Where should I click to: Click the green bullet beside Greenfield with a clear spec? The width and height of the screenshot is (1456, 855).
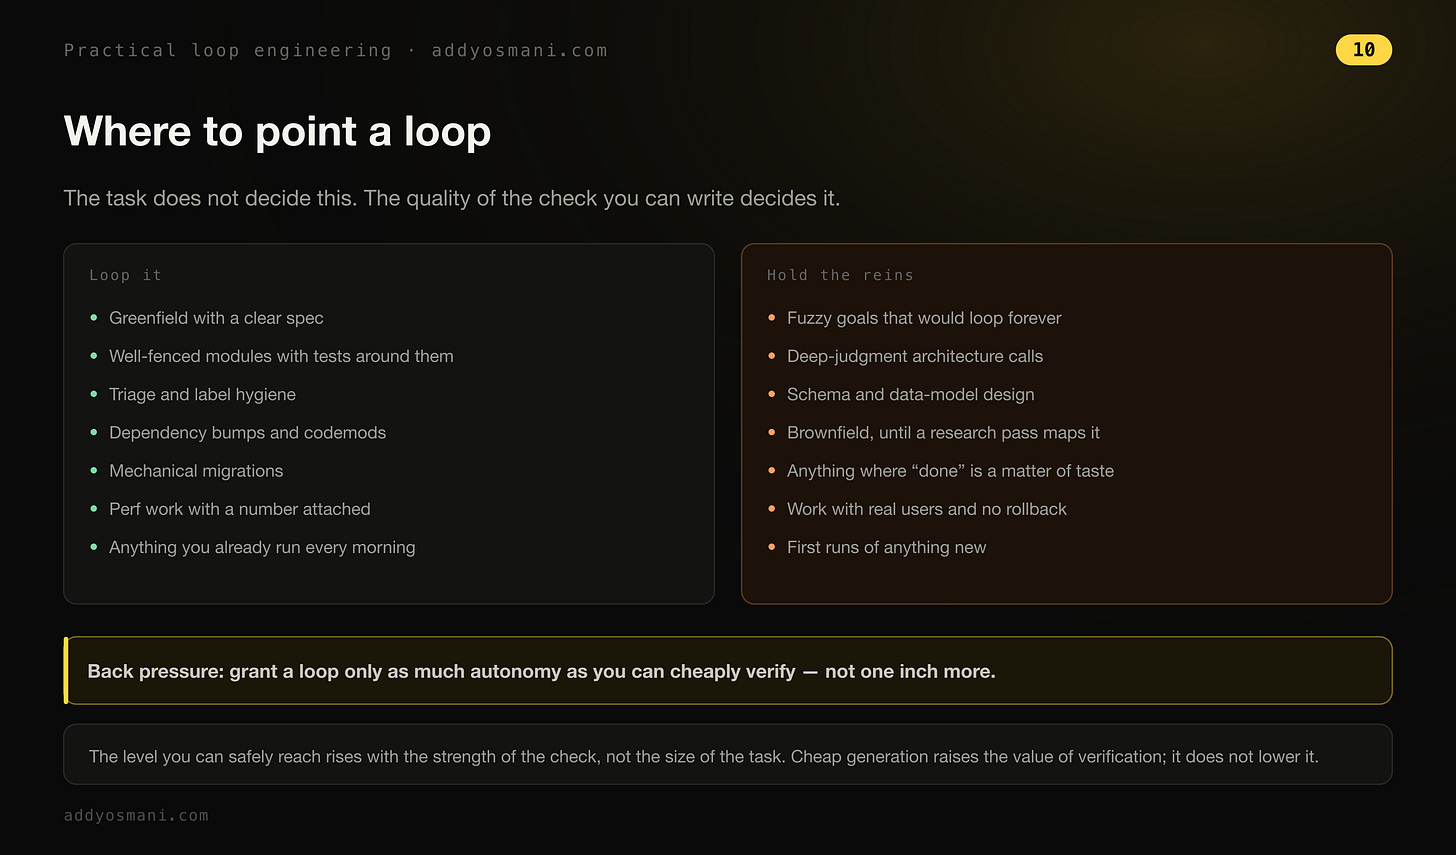tap(94, 318)
